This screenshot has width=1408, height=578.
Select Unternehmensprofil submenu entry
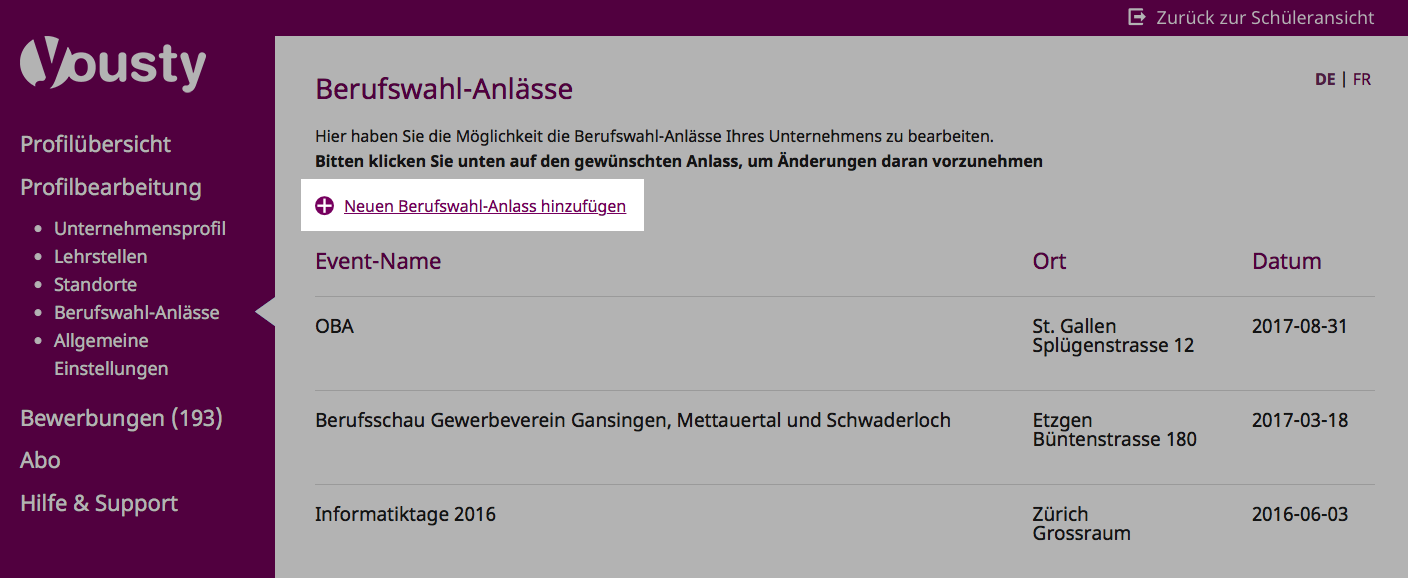click(140, 228)
